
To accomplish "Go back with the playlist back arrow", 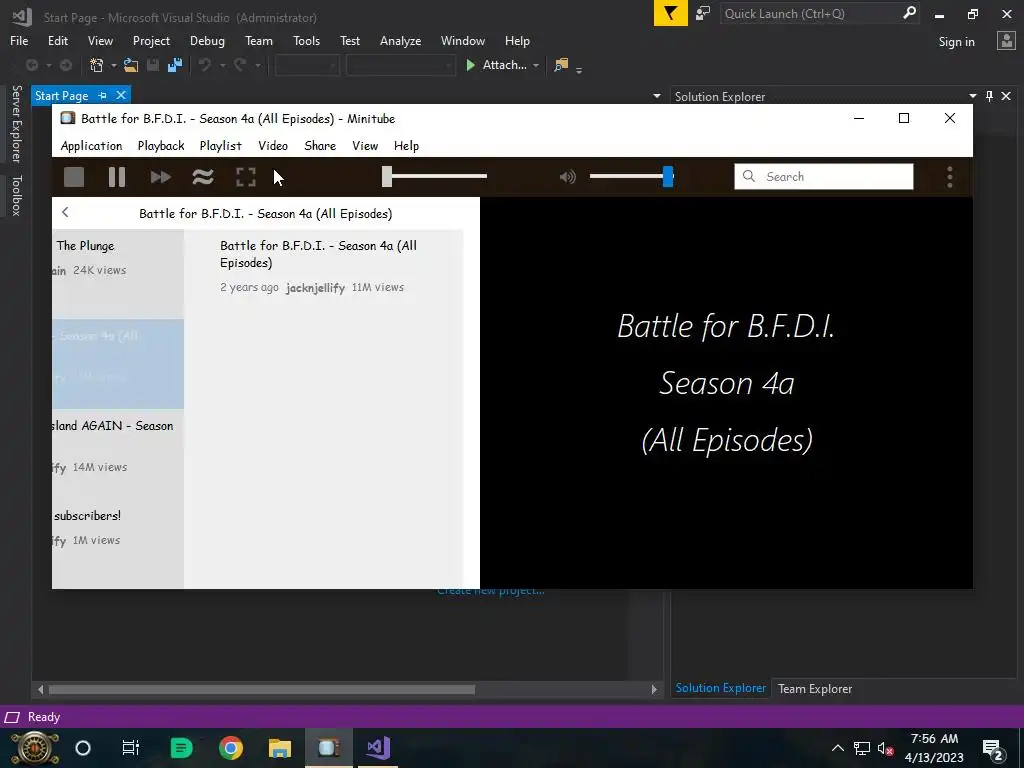I will pyautogui.click(x=65, y=212).
